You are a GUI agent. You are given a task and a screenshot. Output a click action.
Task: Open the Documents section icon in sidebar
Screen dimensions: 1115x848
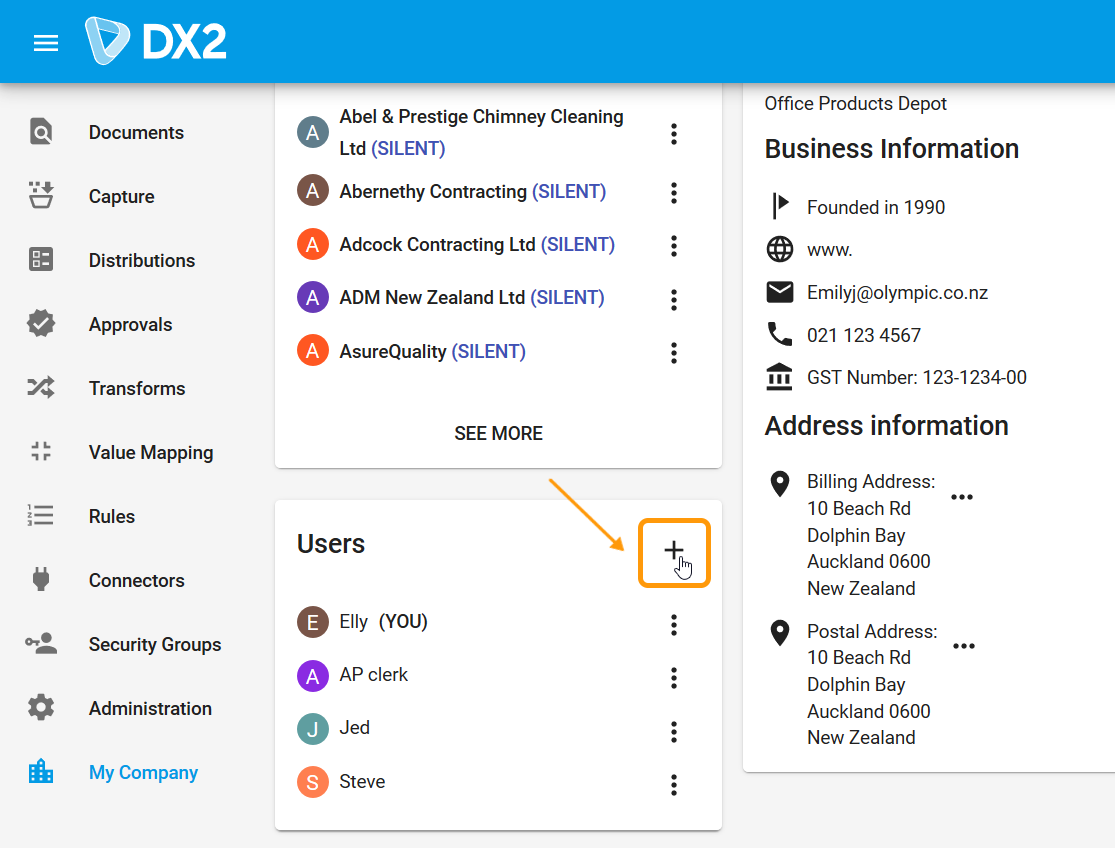tap(40, 131)
